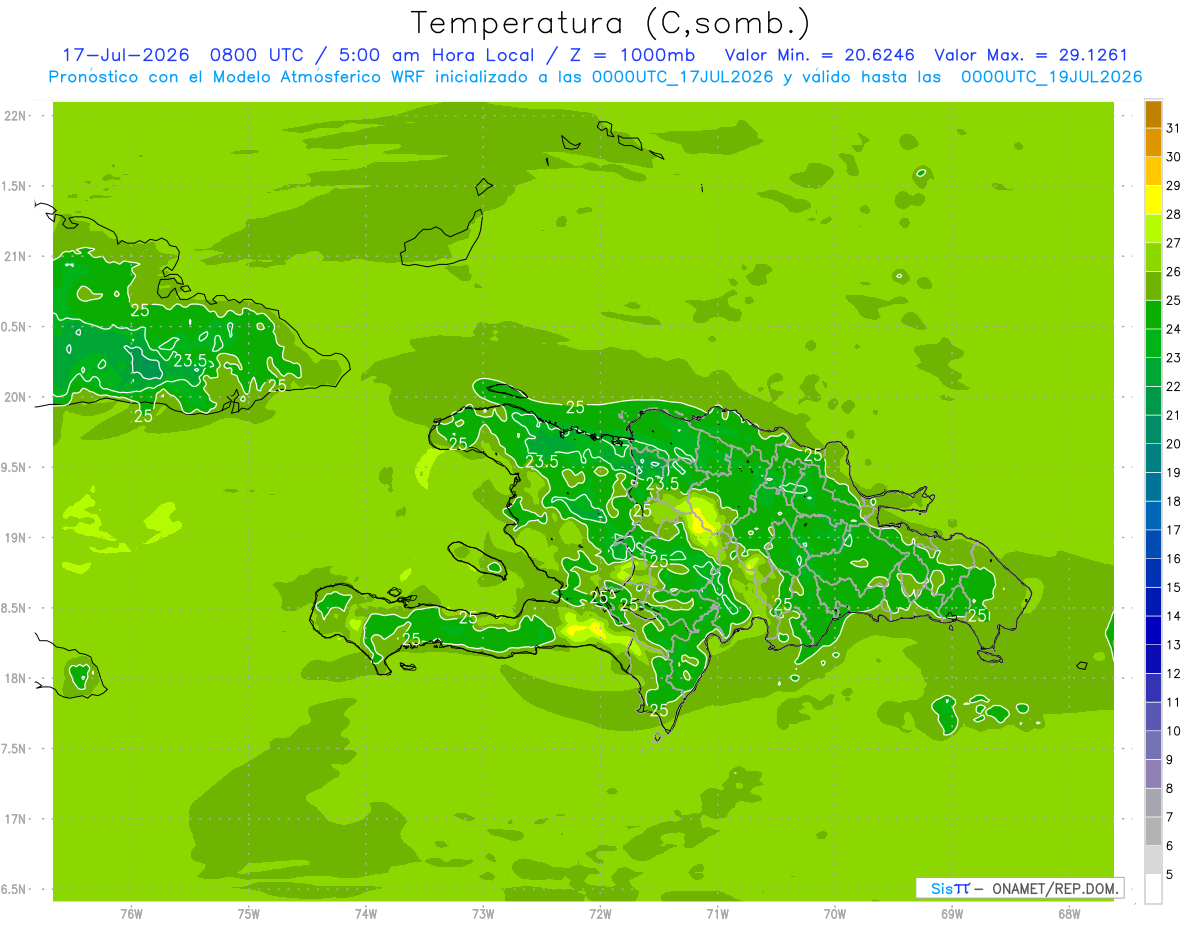Click the '5' legend value
This screenshot has width=1200, height=927.
(x=1170, y=875)
